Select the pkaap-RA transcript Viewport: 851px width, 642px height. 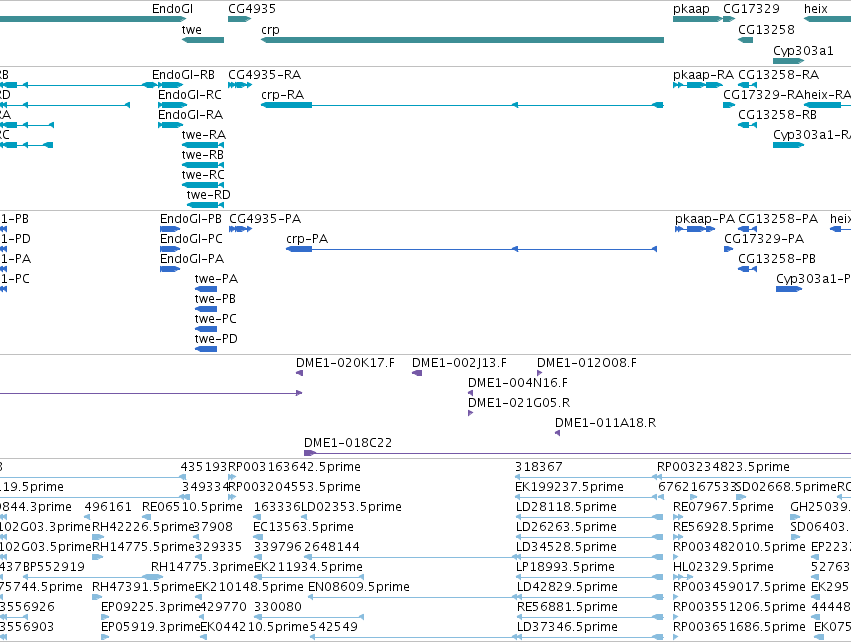pyautogui.click(x=698, y=85)
